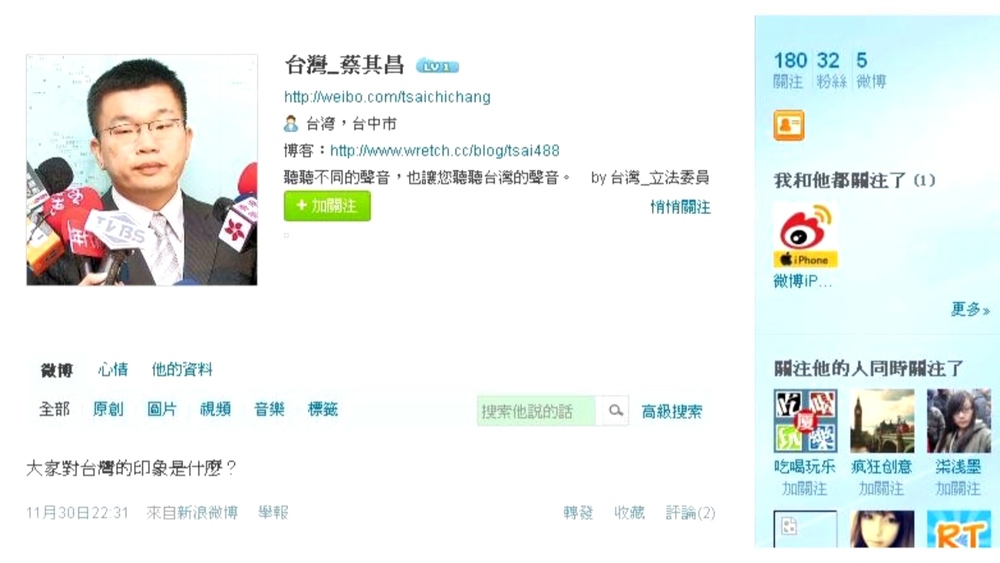Screen dimensions: 1000x563
Task: Open the Weibo iPhone client icon
Action: (805, 235)
